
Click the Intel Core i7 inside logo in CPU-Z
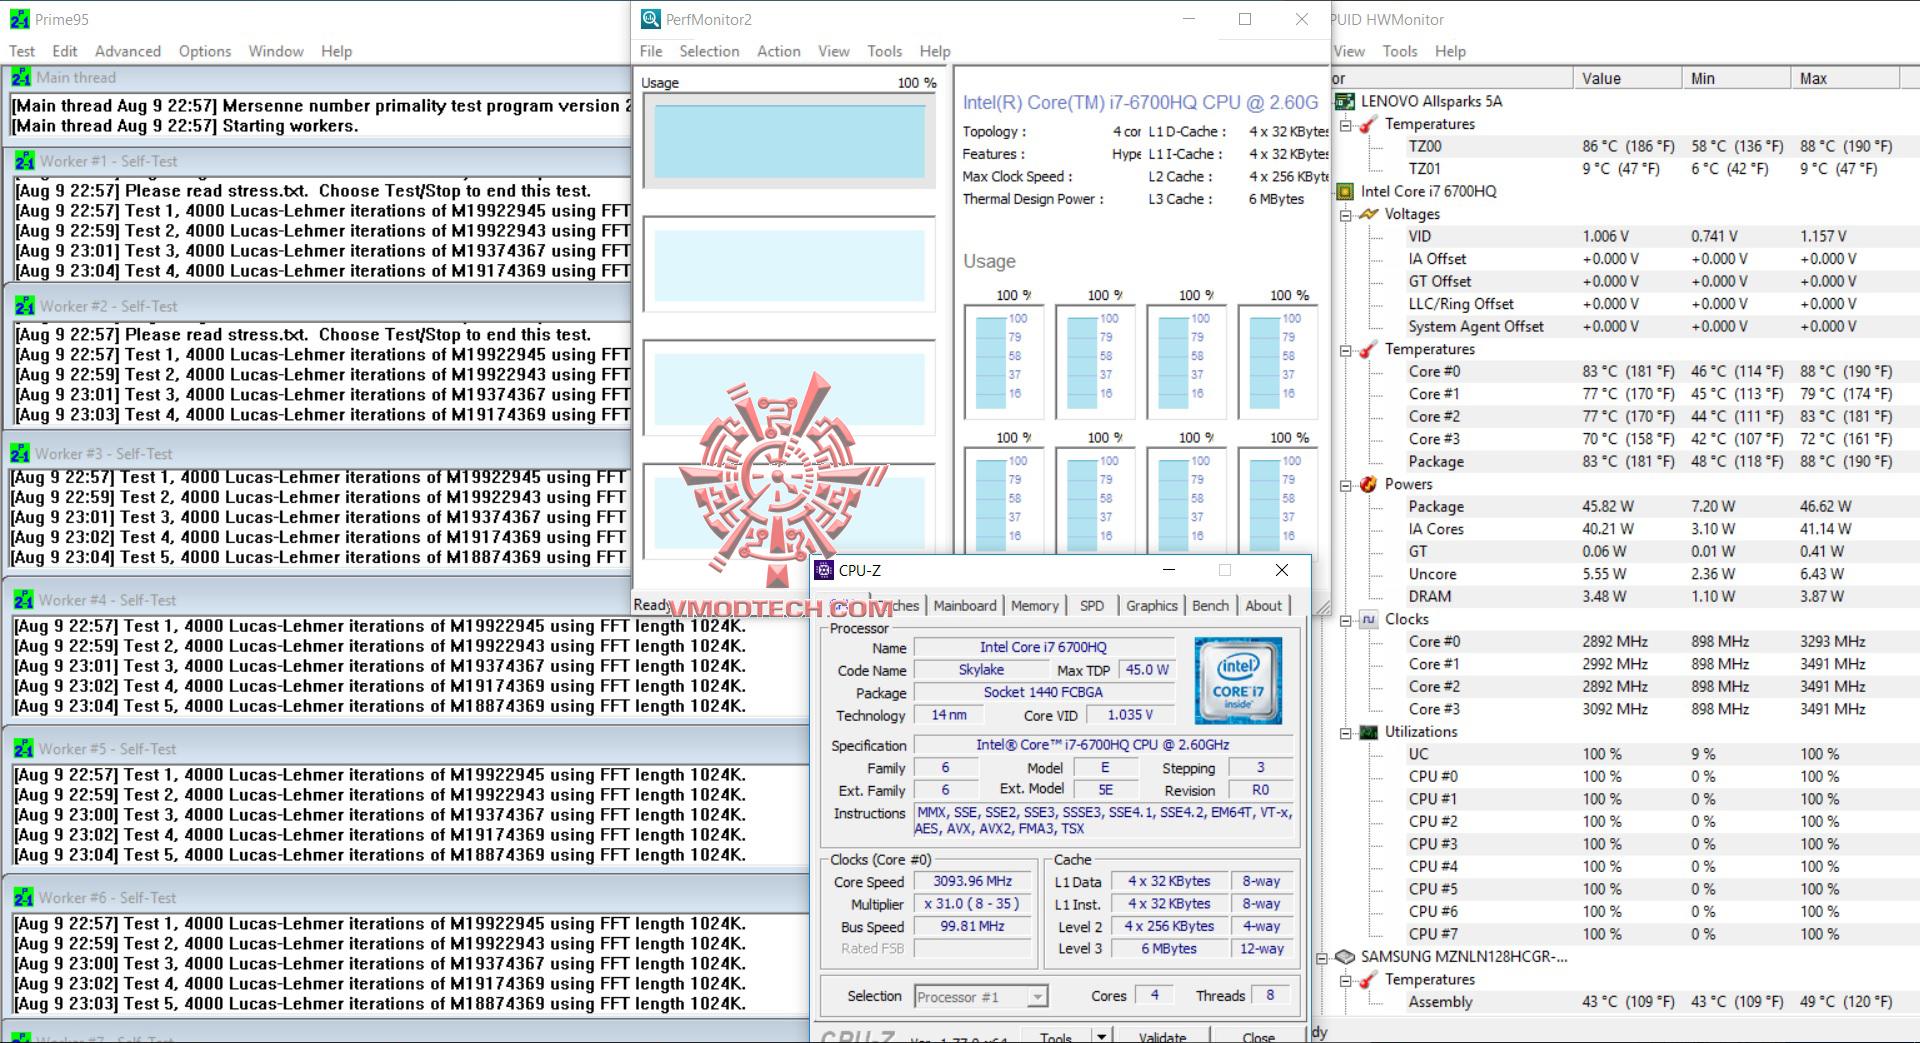pos(1238,681)
